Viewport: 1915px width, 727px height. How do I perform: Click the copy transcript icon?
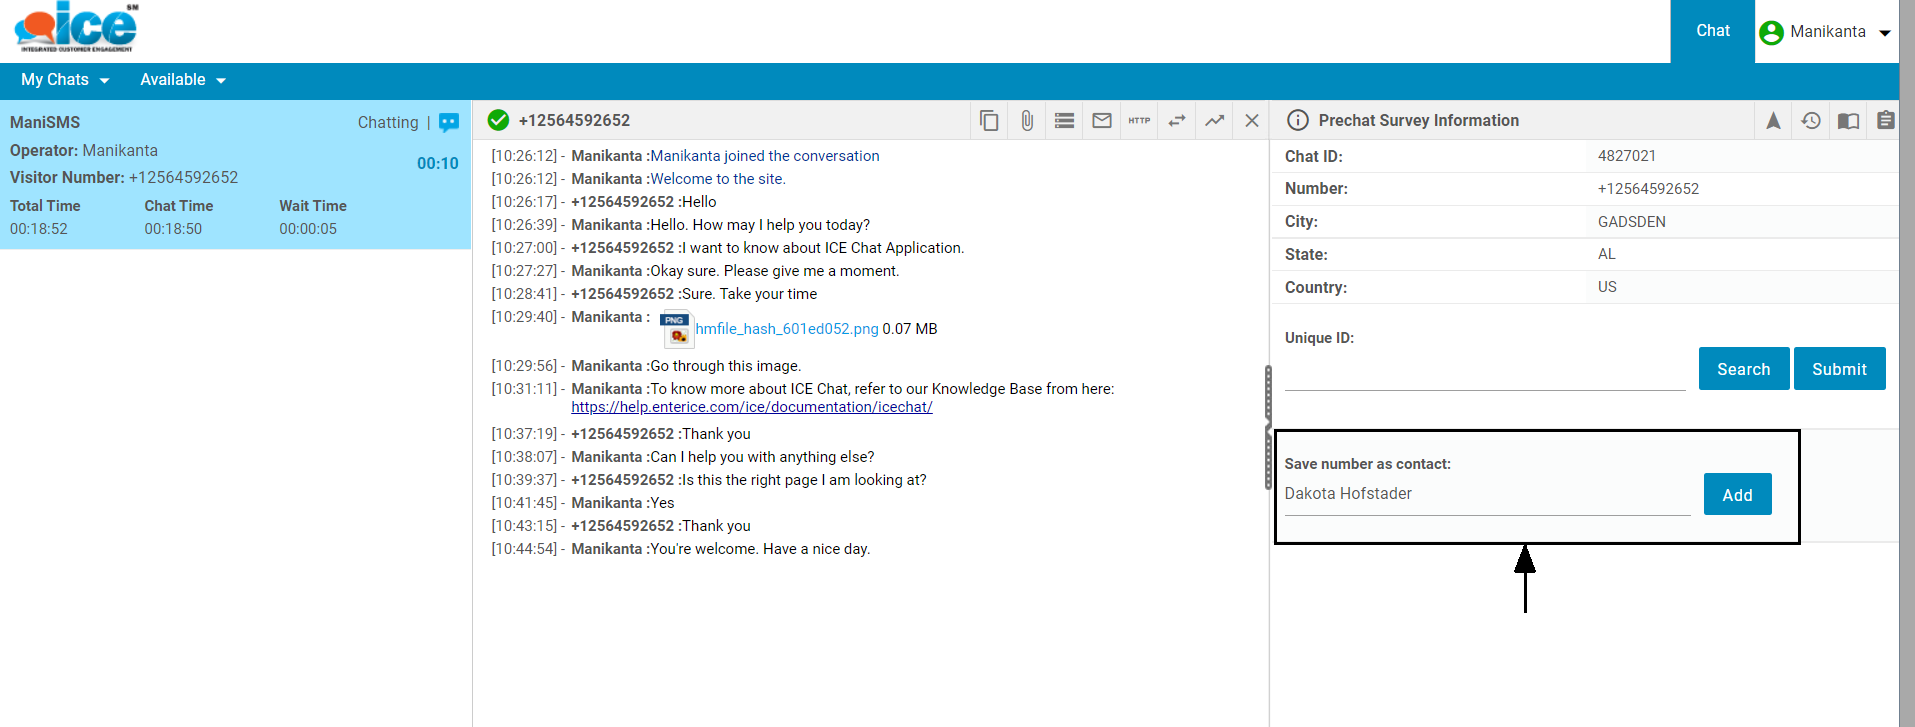tap(989, 121)
